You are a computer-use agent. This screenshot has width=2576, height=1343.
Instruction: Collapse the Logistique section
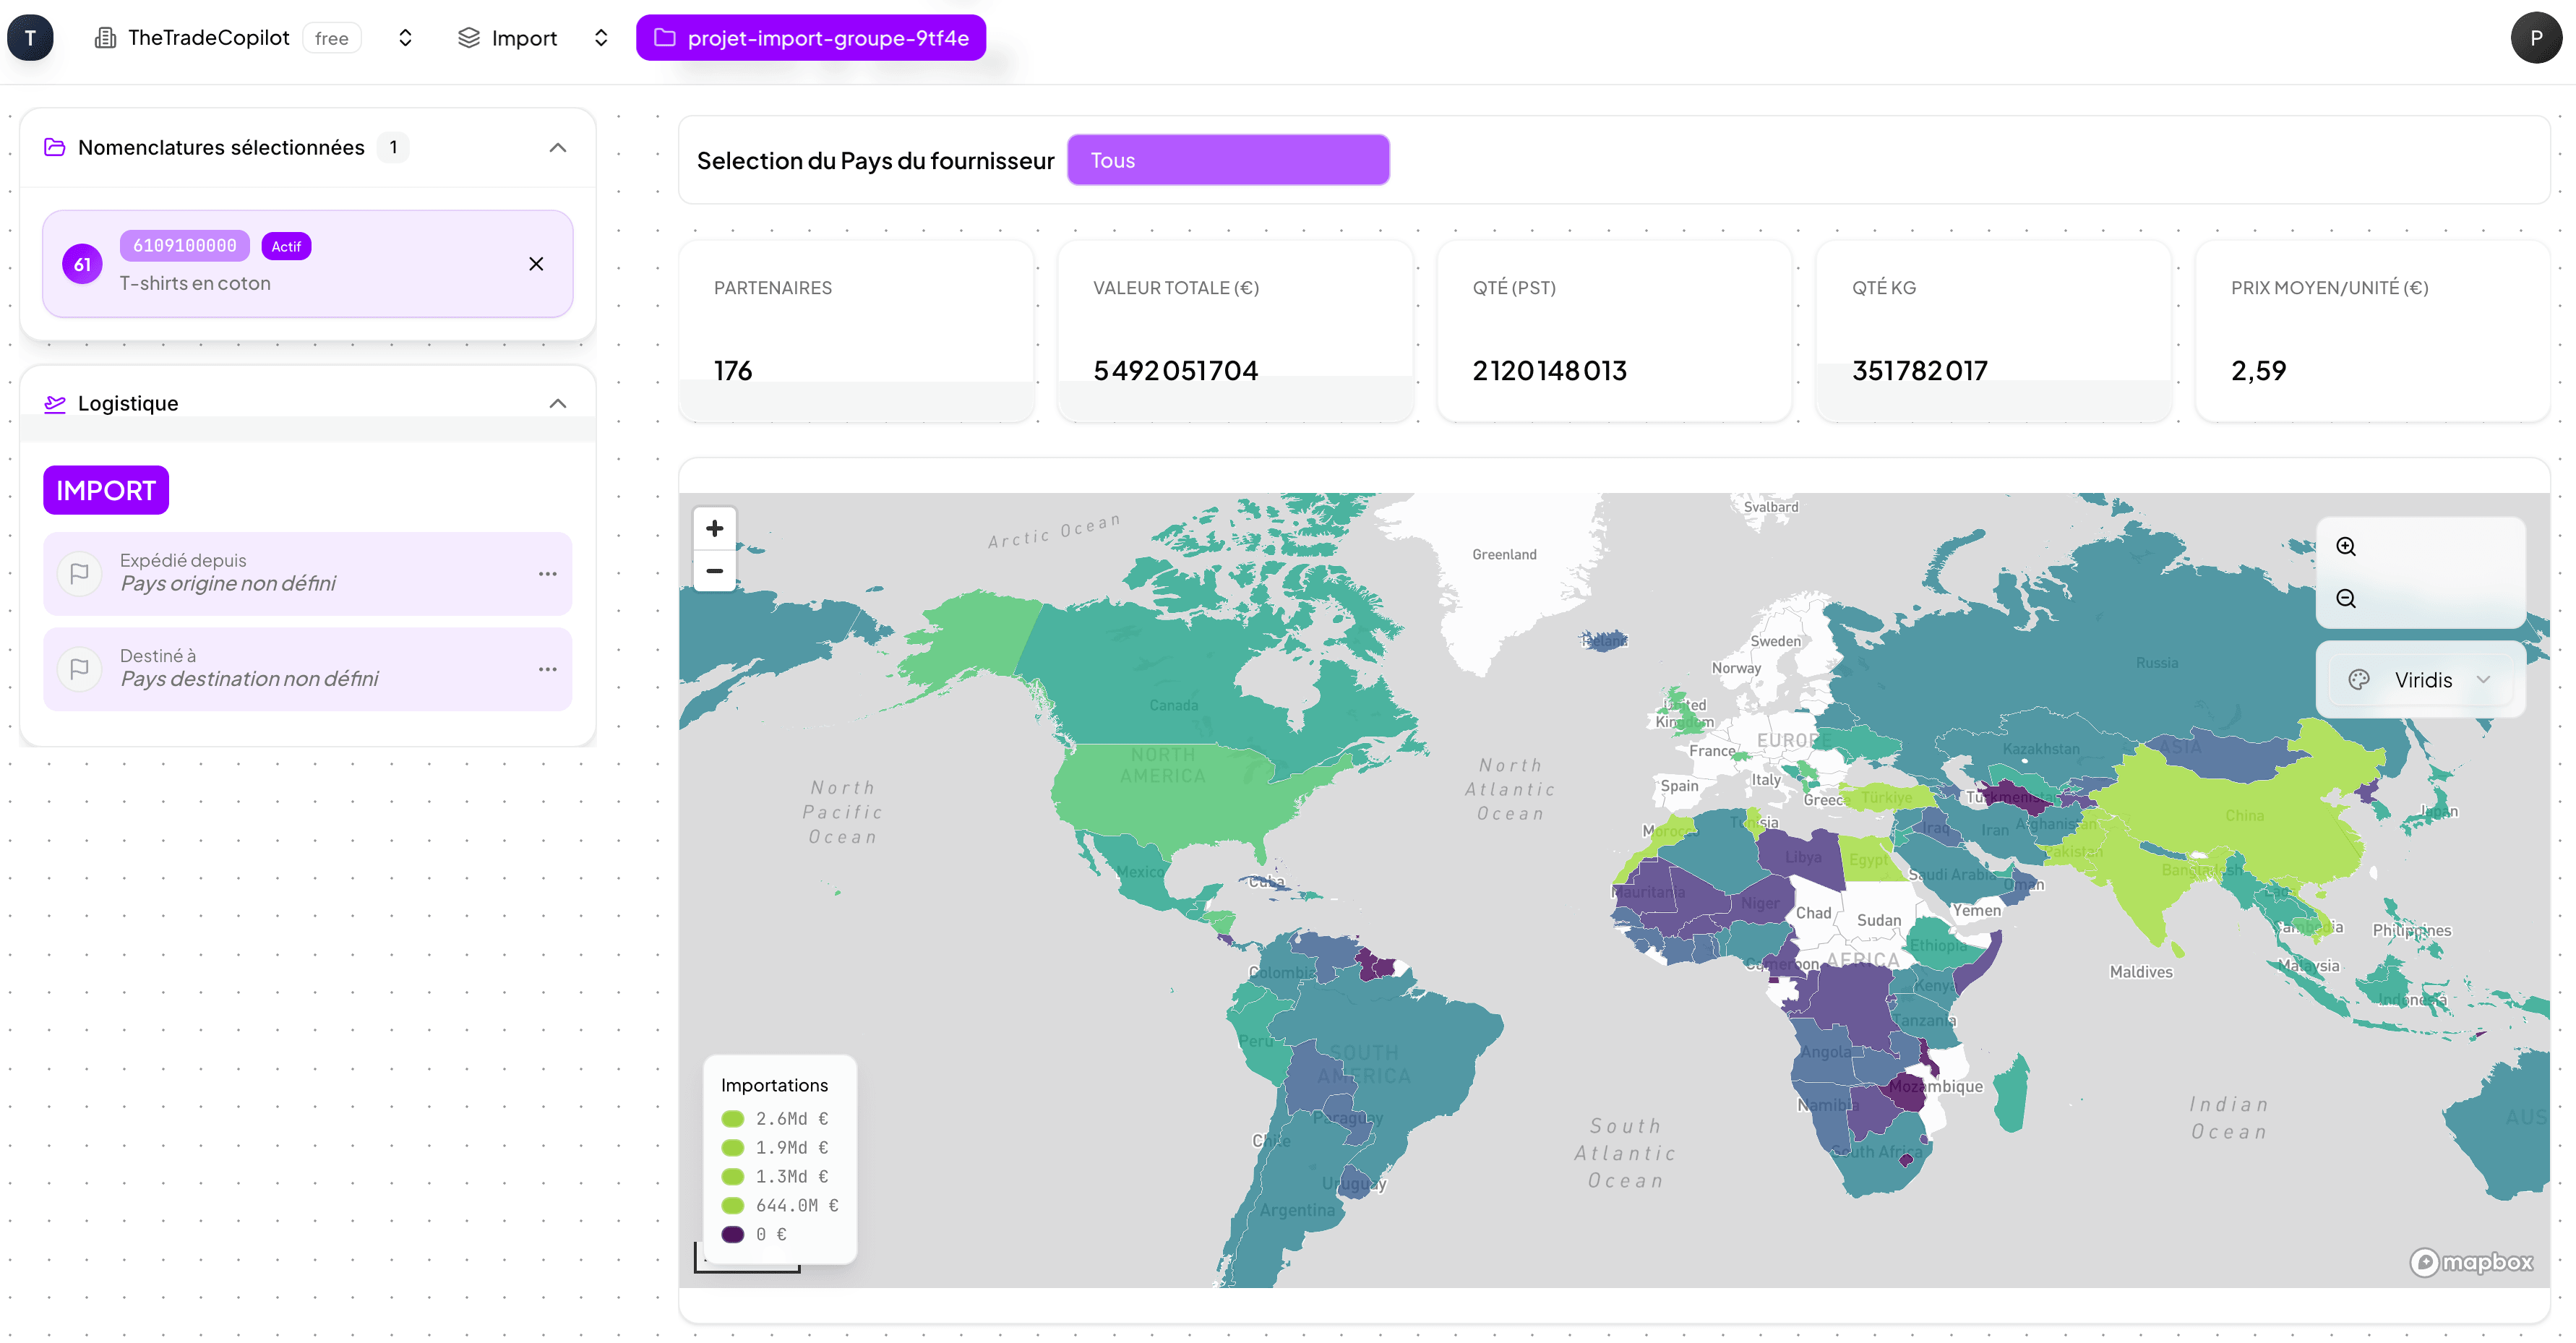558,403
